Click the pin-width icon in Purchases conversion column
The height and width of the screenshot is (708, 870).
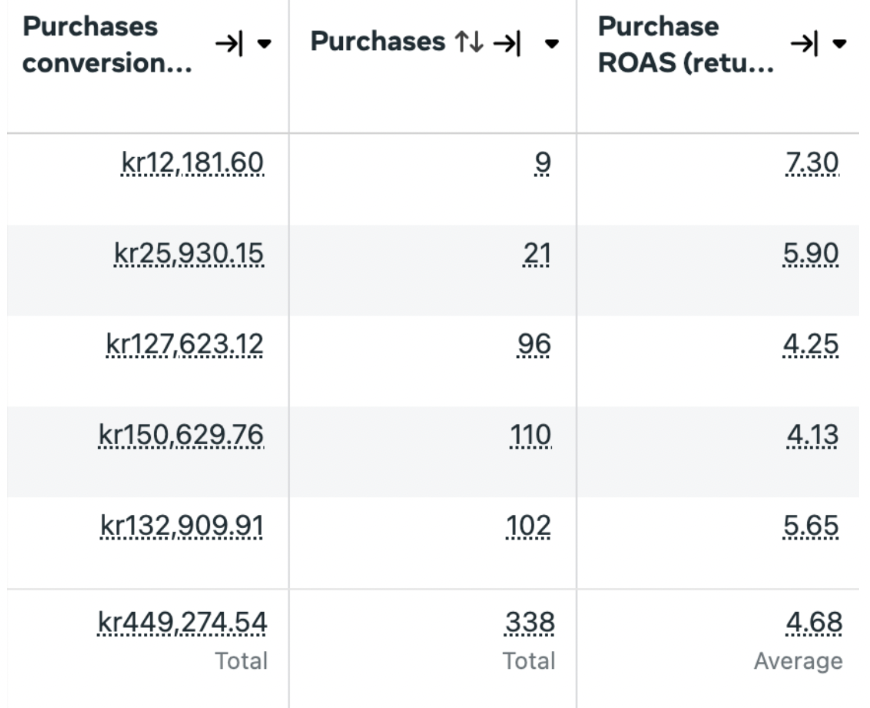pyautogui.click(x=229, y=43)
